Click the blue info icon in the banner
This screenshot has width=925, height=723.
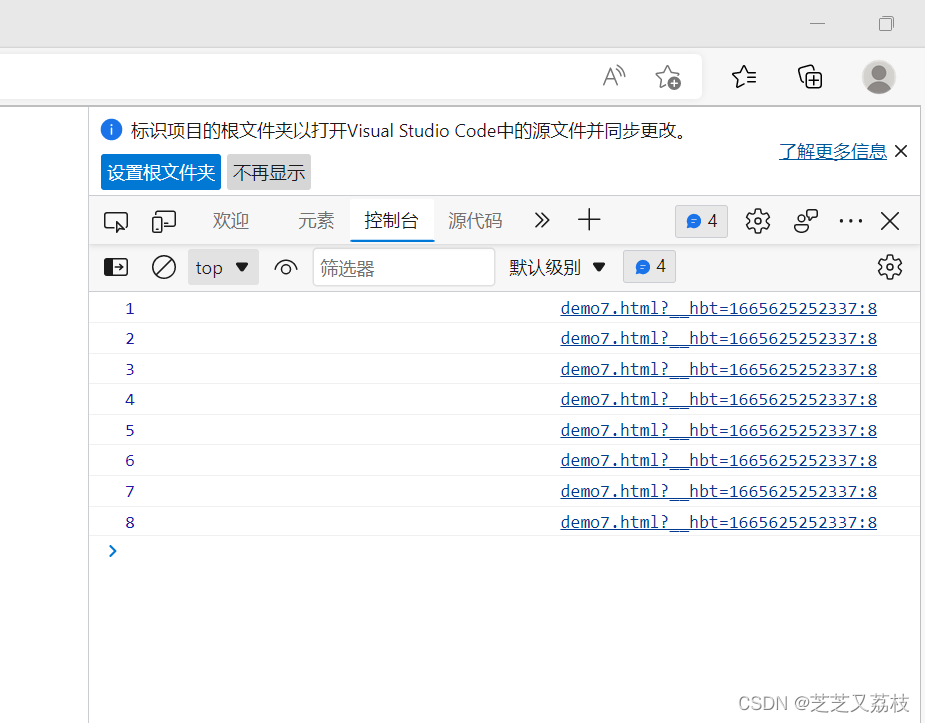[x=111, y=129]
